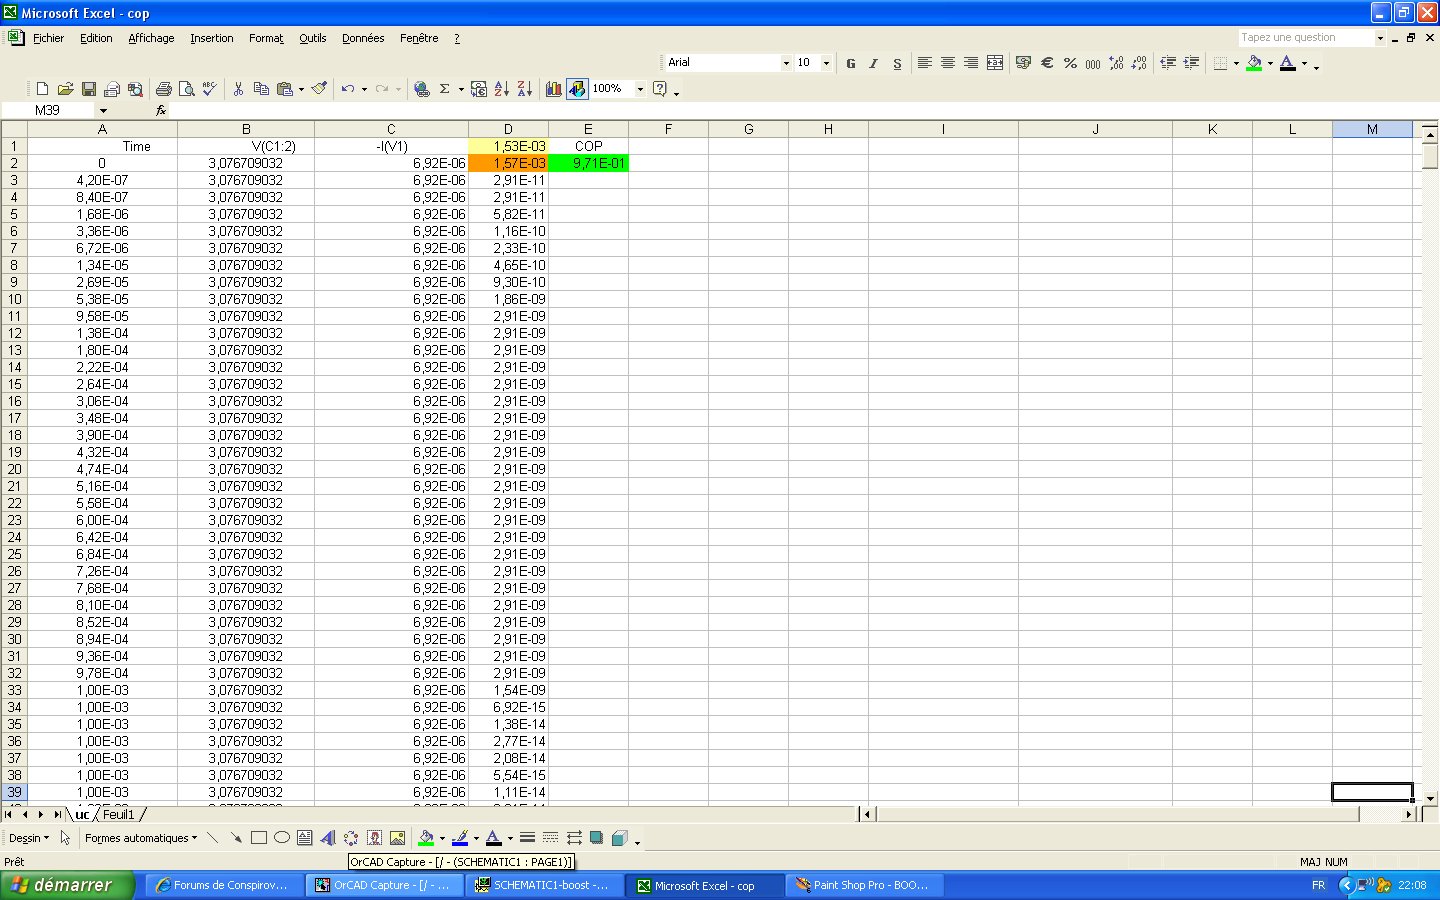Screen dimensions: 1440x900
Task: Open the Edition menu
Action: [x=96, y=38]
